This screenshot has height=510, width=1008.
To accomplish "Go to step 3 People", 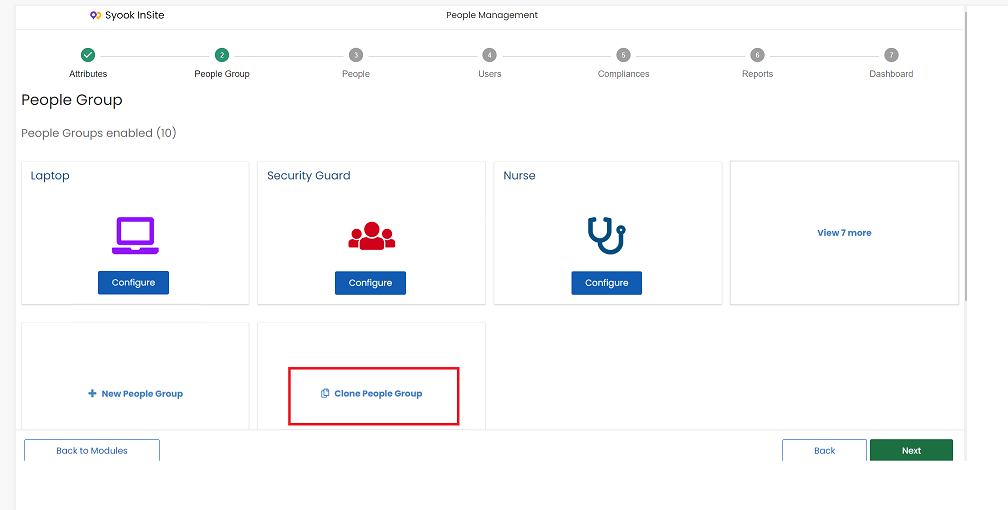I will (356, 55).
